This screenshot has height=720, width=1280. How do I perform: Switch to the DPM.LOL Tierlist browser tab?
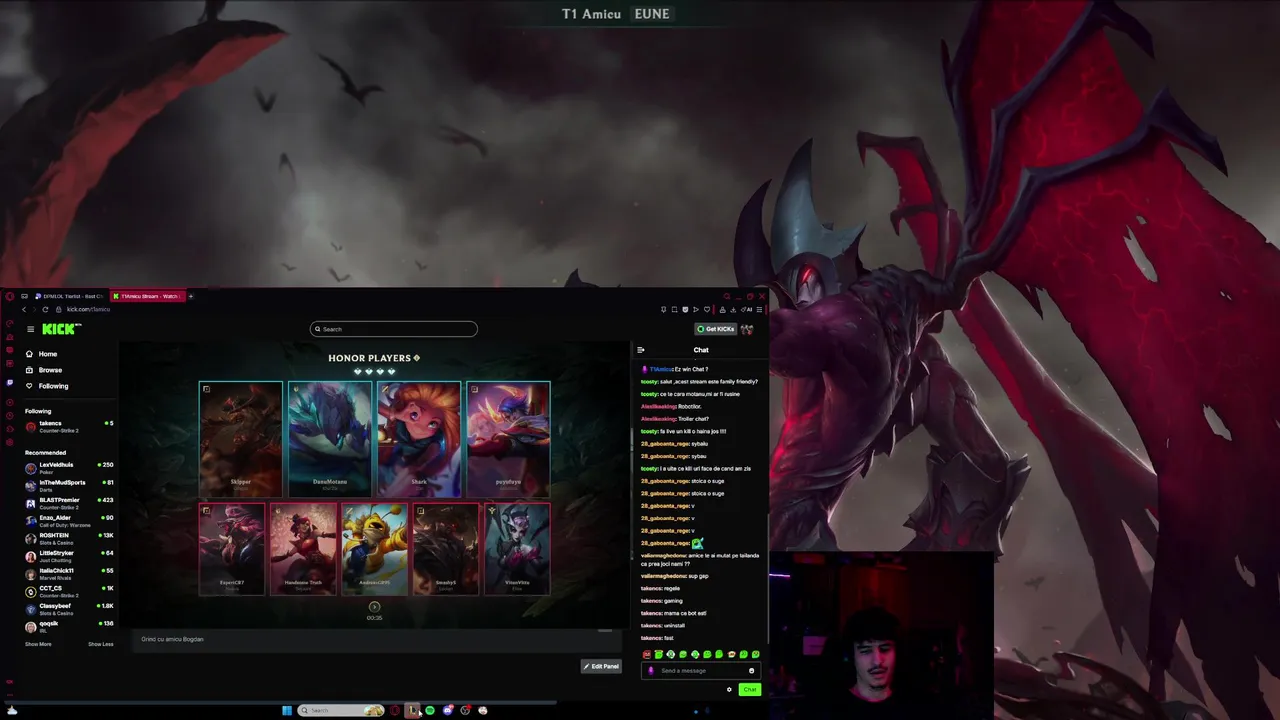[70, 296]
